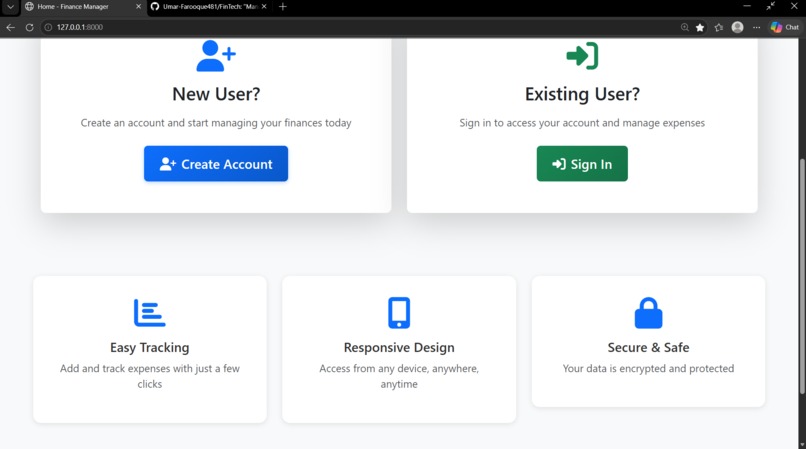Close the Home - Finance Manager tab
The width and height of the screenshot is (806, 449).
click(138, 7)
